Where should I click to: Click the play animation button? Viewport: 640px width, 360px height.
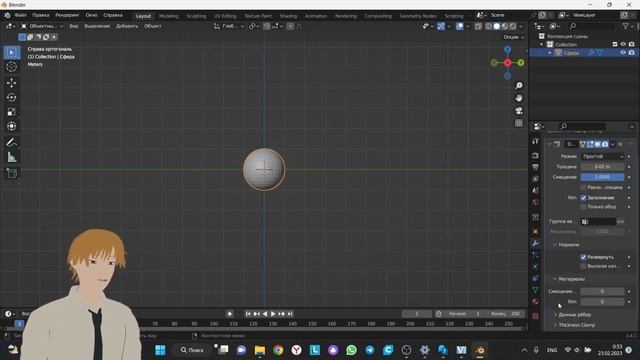click(x=273, y=314)
